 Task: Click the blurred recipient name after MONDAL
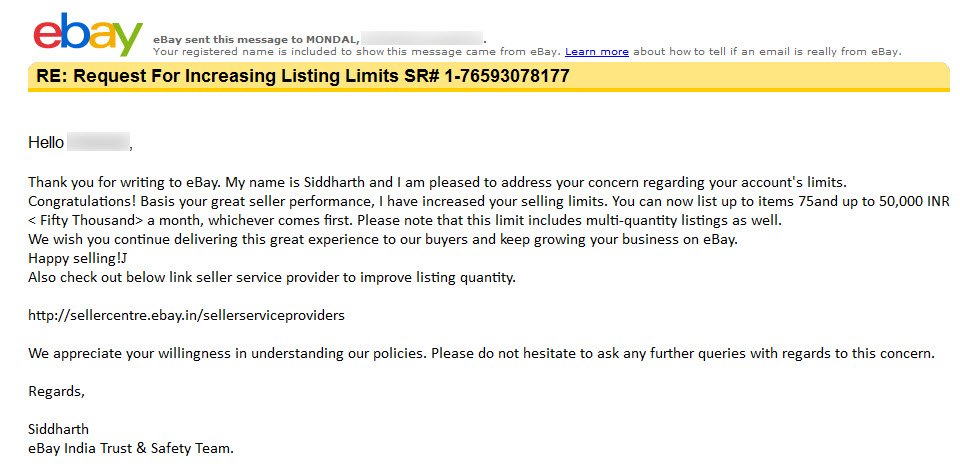(x=422, y=39)
